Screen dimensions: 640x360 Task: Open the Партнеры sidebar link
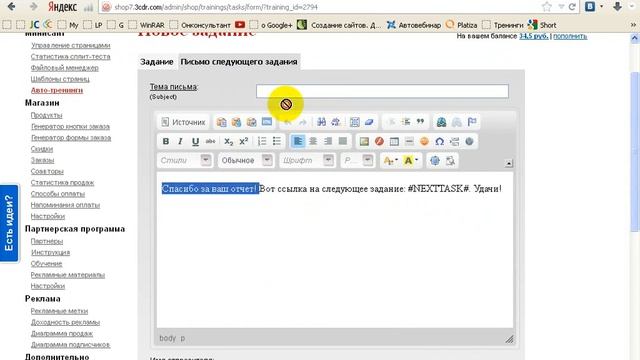47,241
